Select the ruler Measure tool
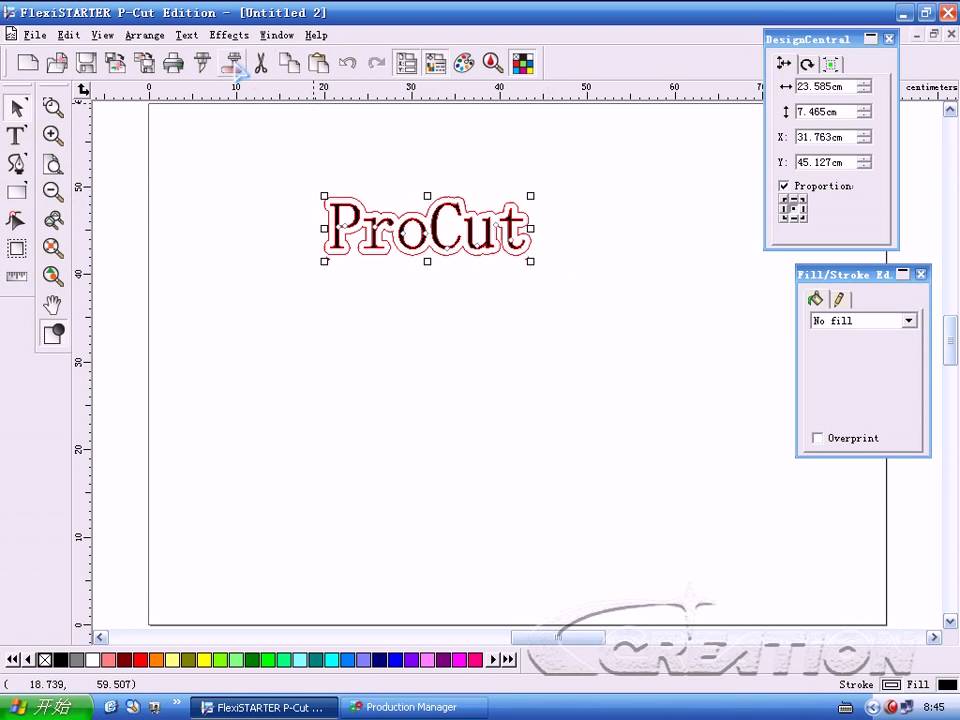This screenshot has width=960, height=720. [17, 276]
